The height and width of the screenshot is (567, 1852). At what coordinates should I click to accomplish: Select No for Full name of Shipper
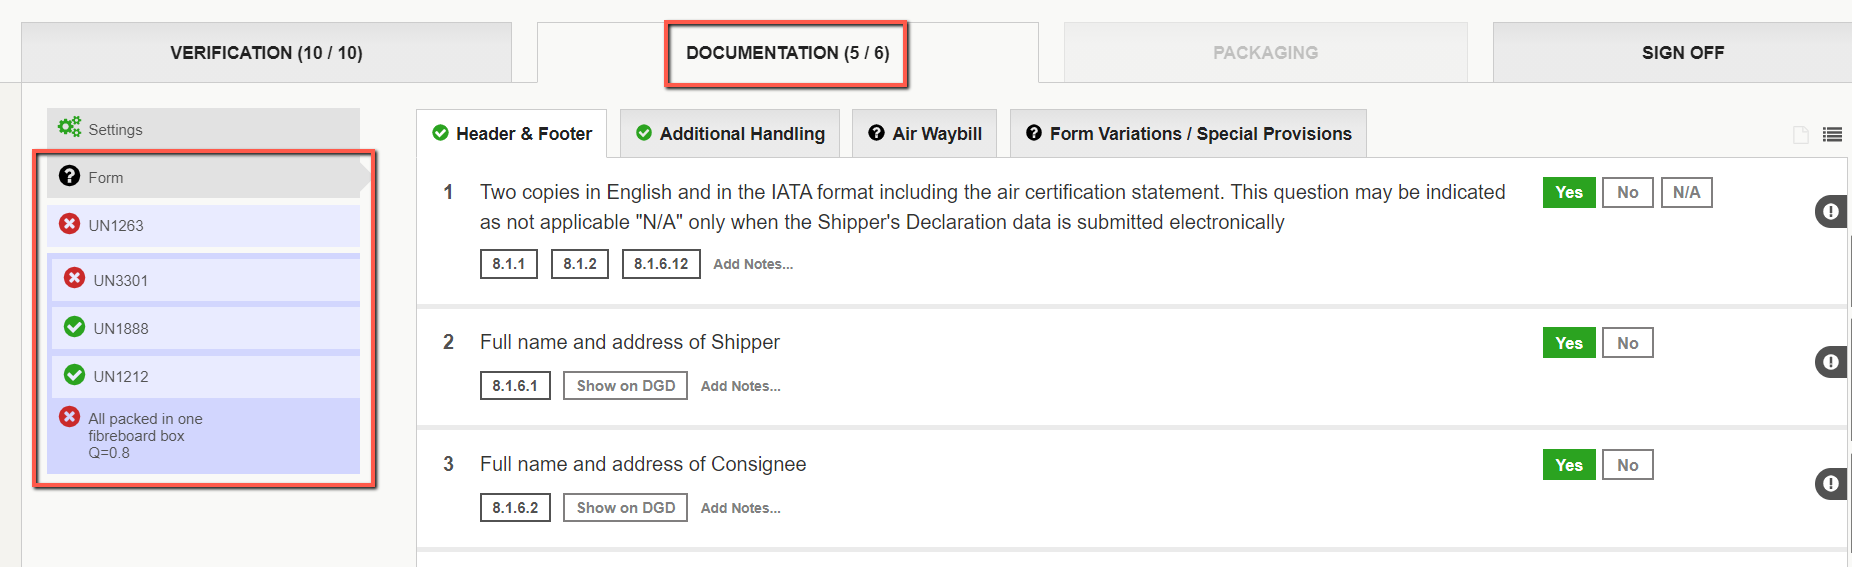click(x=1628, y=343)
